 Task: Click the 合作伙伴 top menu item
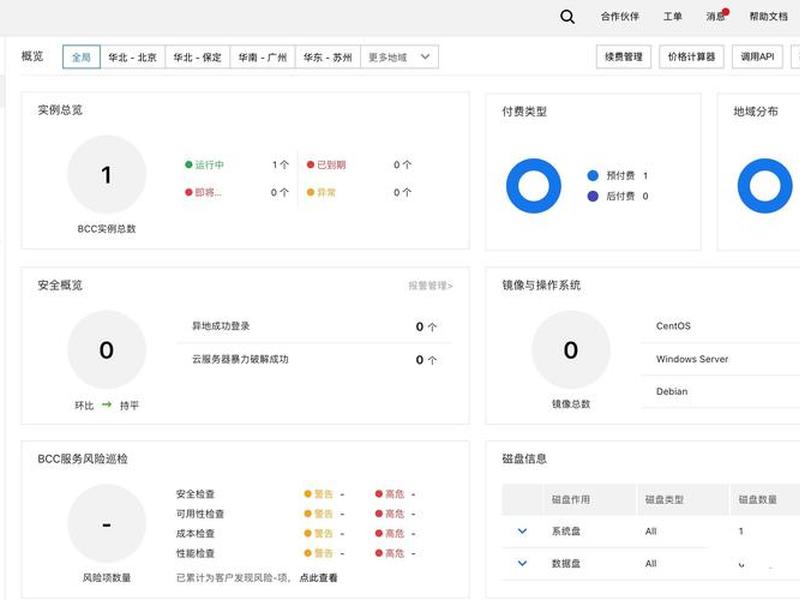(620, 17)
